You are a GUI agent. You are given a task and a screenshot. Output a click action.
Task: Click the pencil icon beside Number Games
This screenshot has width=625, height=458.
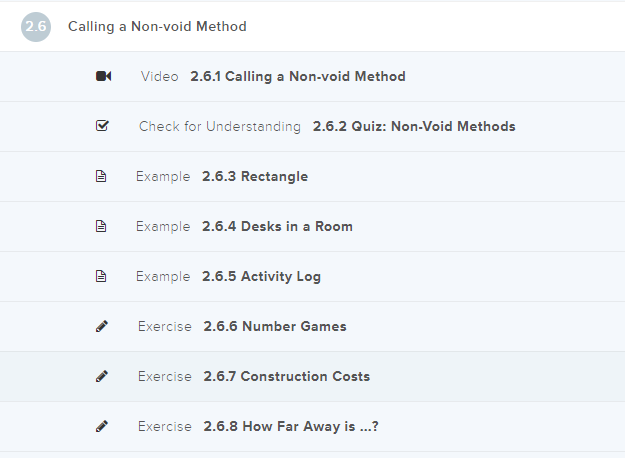[102, 326]
